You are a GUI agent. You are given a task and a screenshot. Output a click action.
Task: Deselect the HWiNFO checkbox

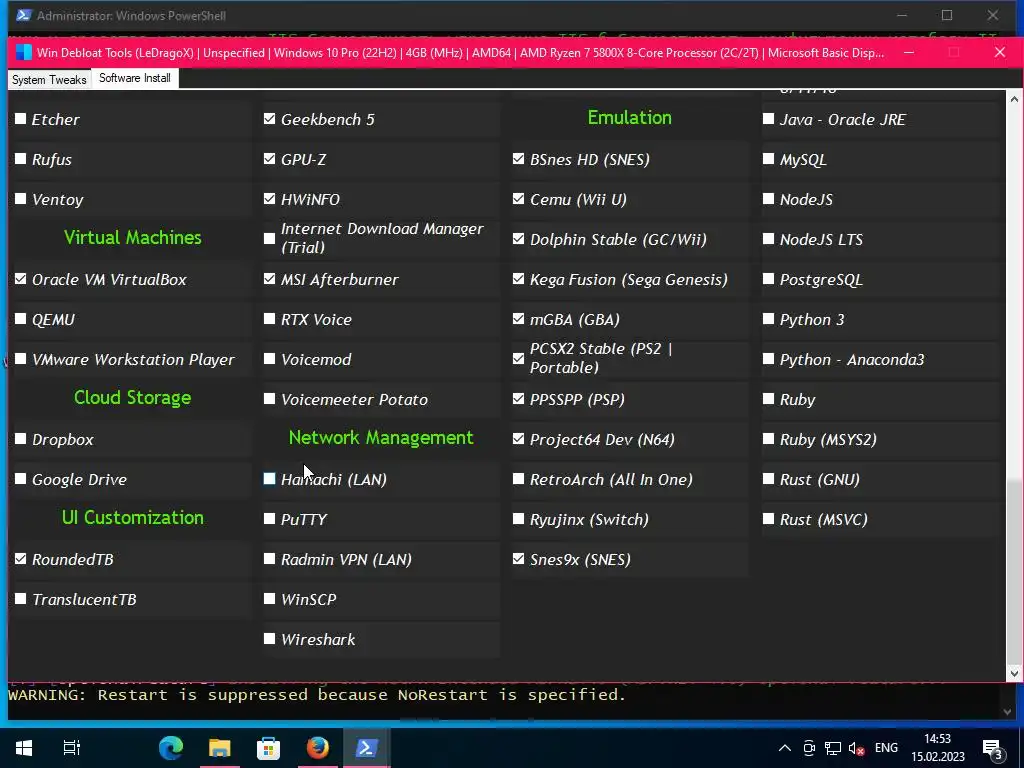tap(270, 199)
